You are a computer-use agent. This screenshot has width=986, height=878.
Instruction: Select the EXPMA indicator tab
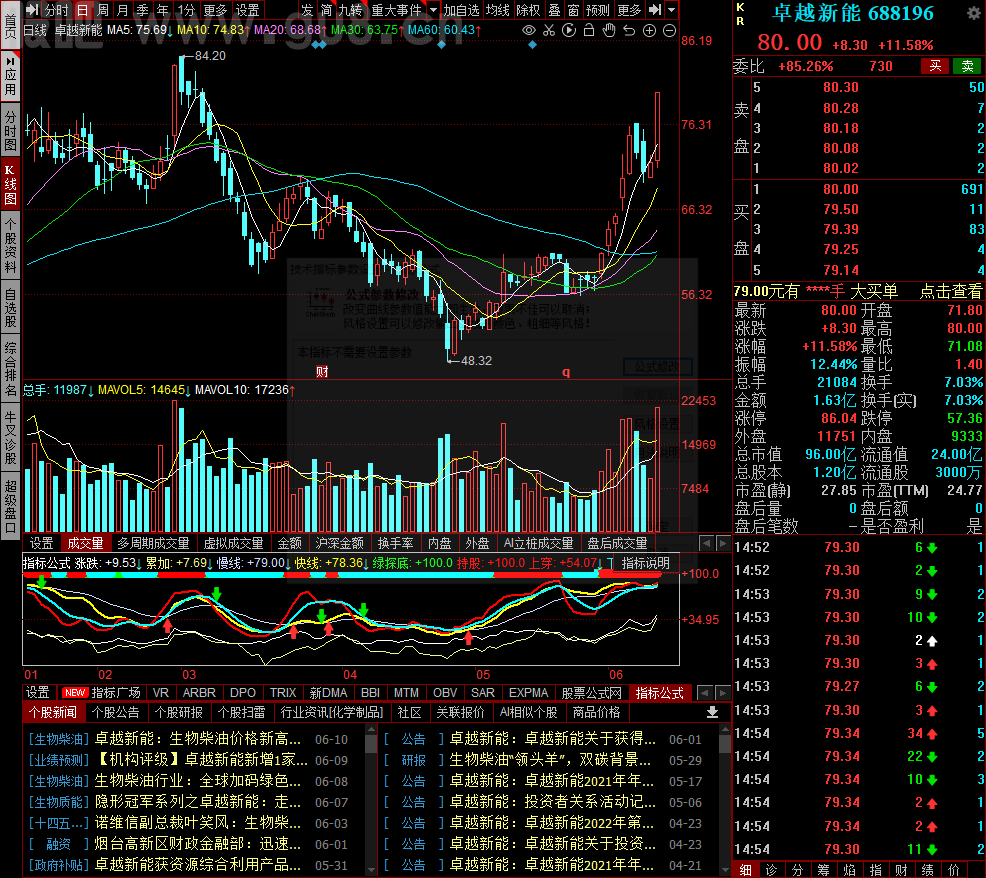point(528,692)
